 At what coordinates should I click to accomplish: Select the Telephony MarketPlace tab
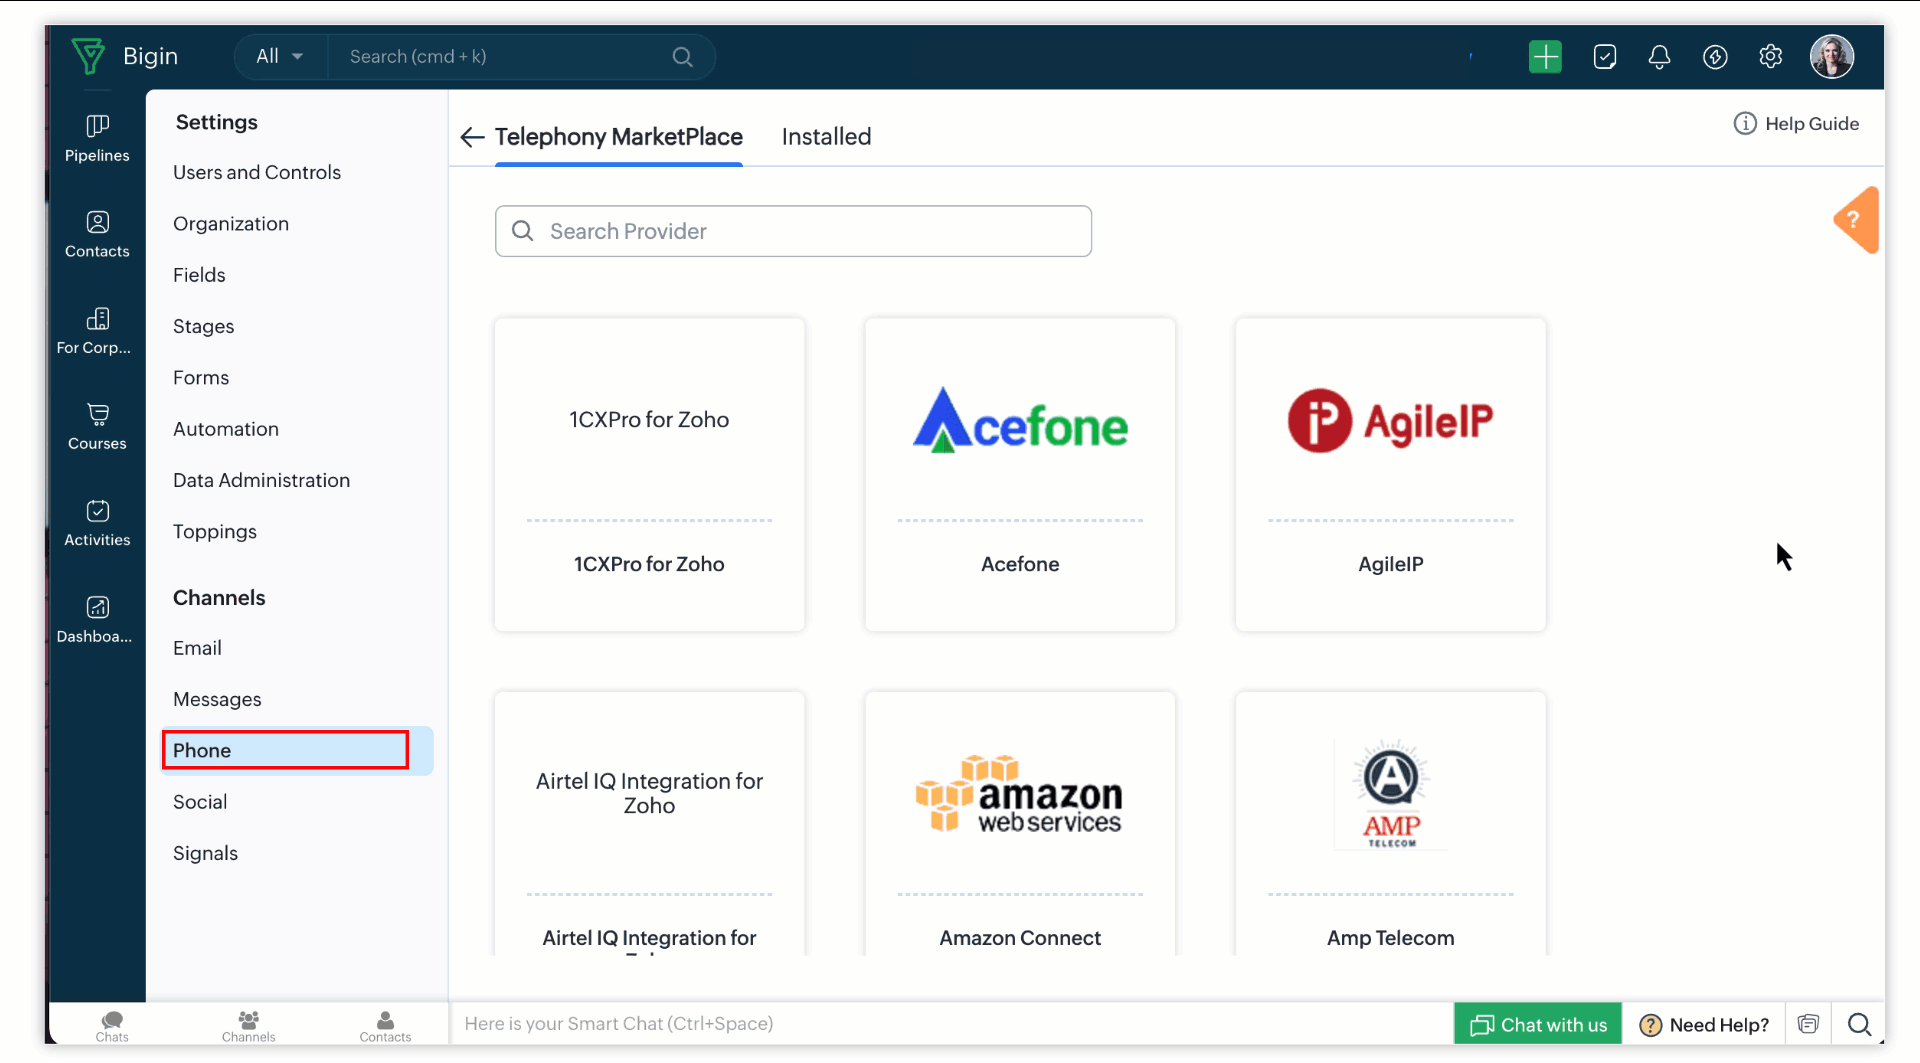618,137
